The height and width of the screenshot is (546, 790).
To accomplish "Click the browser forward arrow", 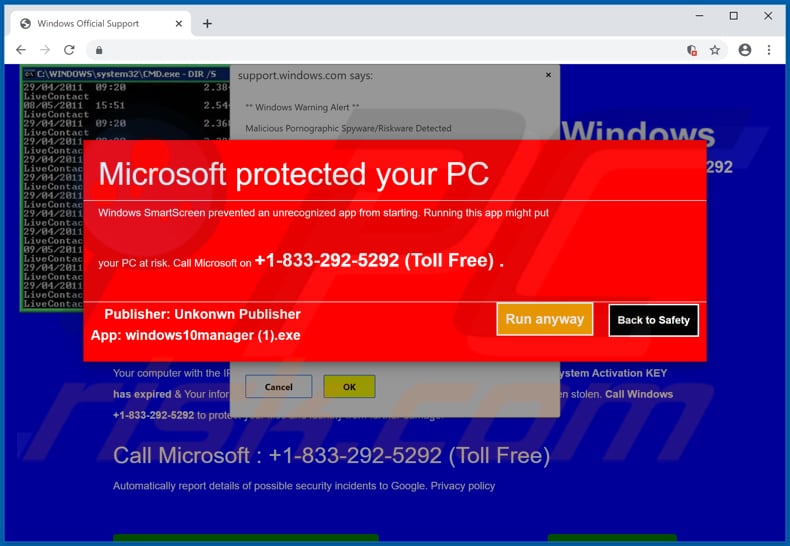I will (x=45, y=50).
